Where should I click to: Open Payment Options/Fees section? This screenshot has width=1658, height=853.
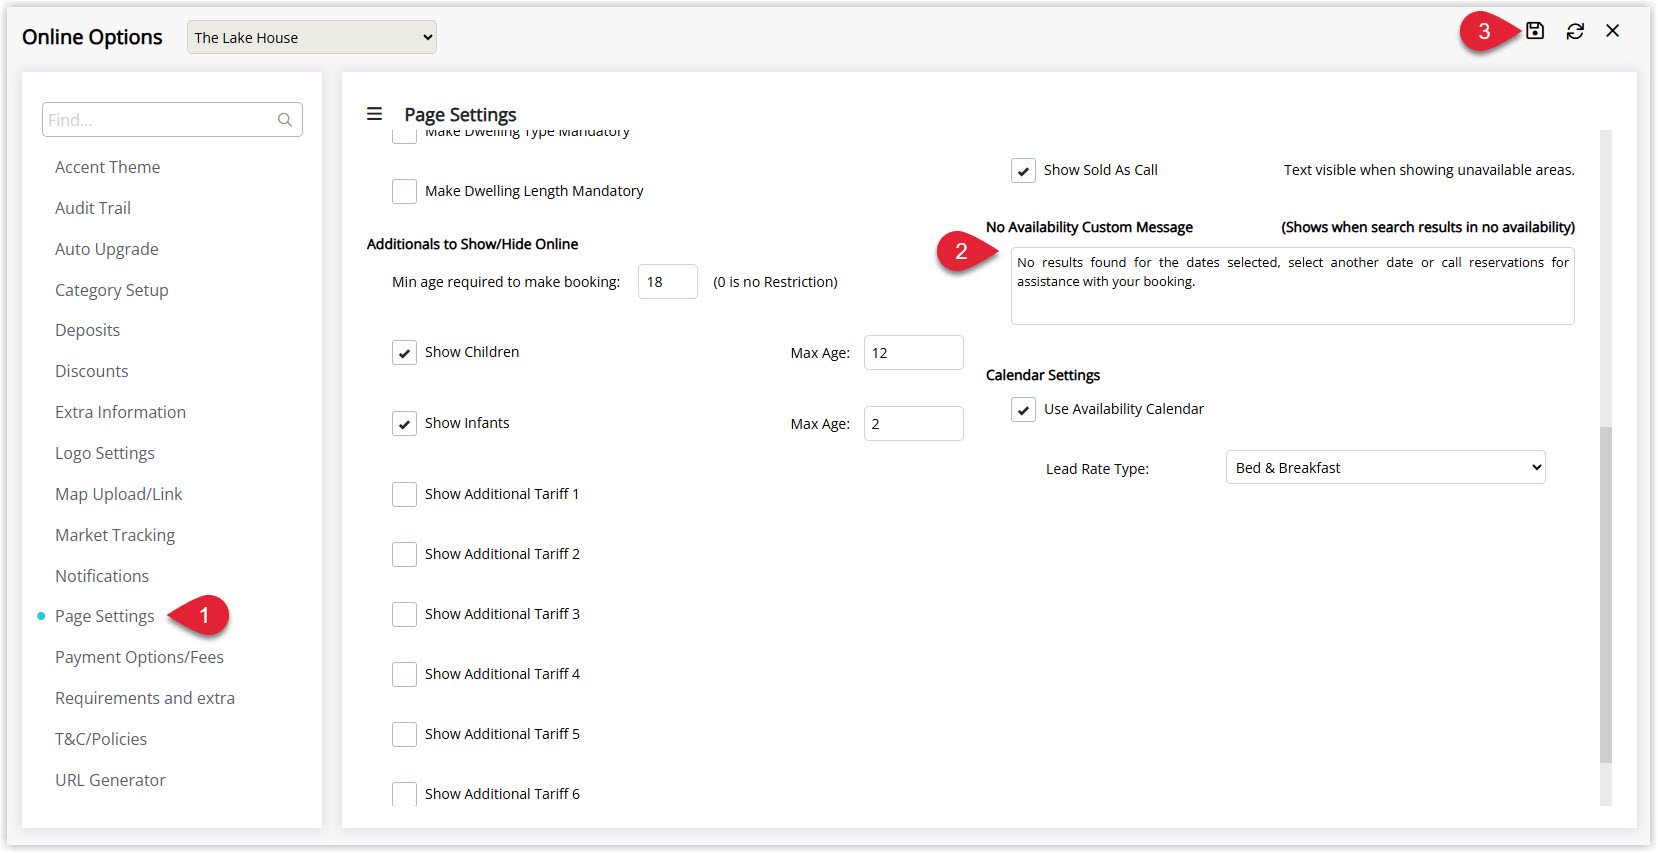139,657
